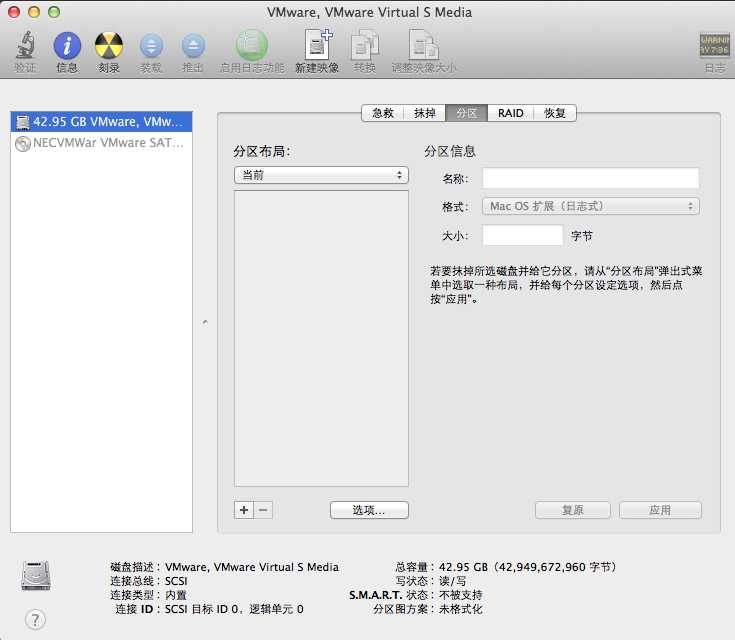Click the partition Name (名称) field
Viewport: 735px width, 640px height.
pyautogui.click(x=591, y=178)
